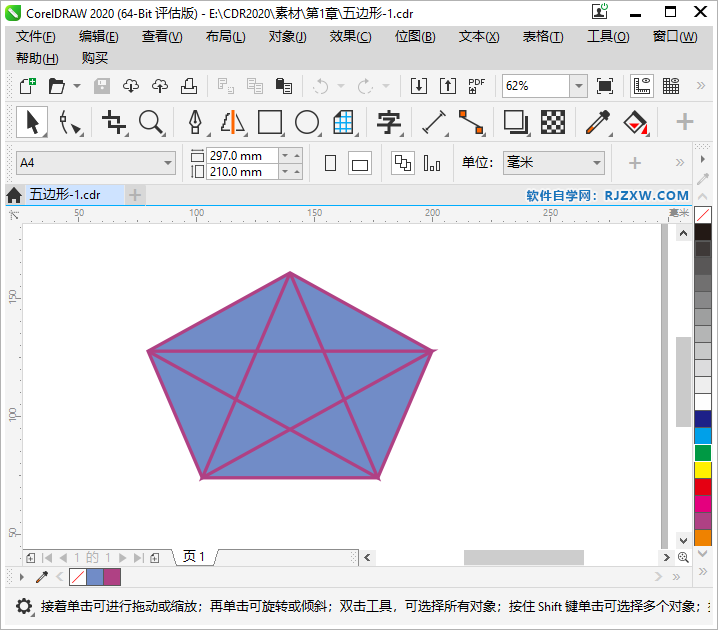Select the Rectangle tool
718x630 pixels.
click(270, 122)
